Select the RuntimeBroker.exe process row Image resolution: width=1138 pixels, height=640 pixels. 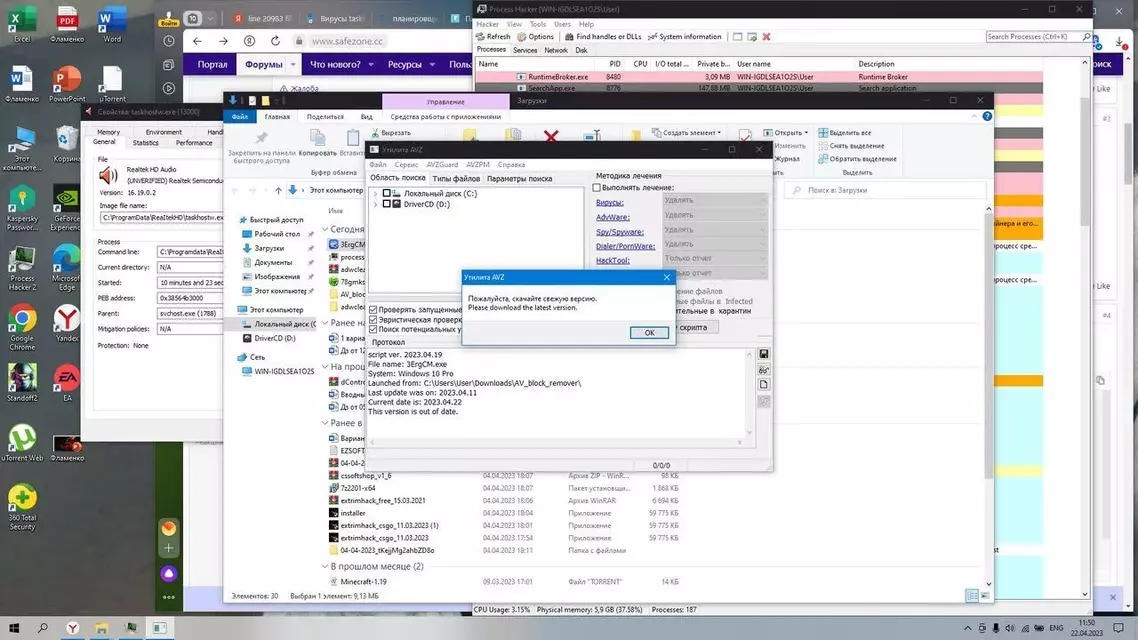(759, 76)
